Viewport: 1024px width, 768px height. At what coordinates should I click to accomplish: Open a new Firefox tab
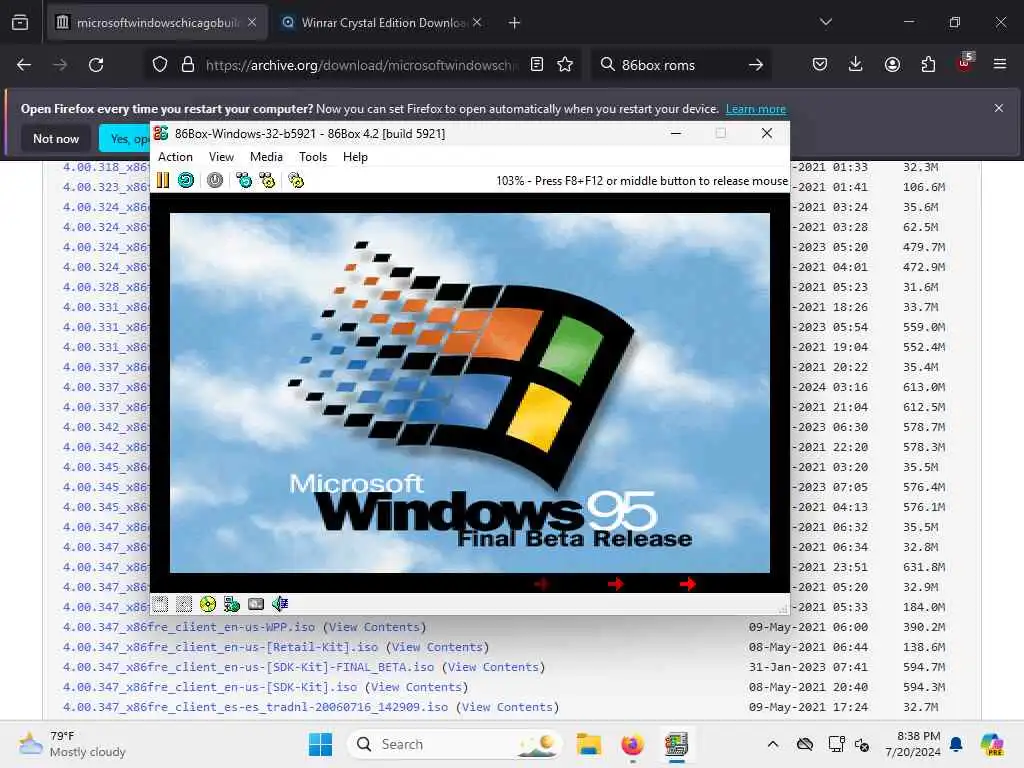point(515,23)
